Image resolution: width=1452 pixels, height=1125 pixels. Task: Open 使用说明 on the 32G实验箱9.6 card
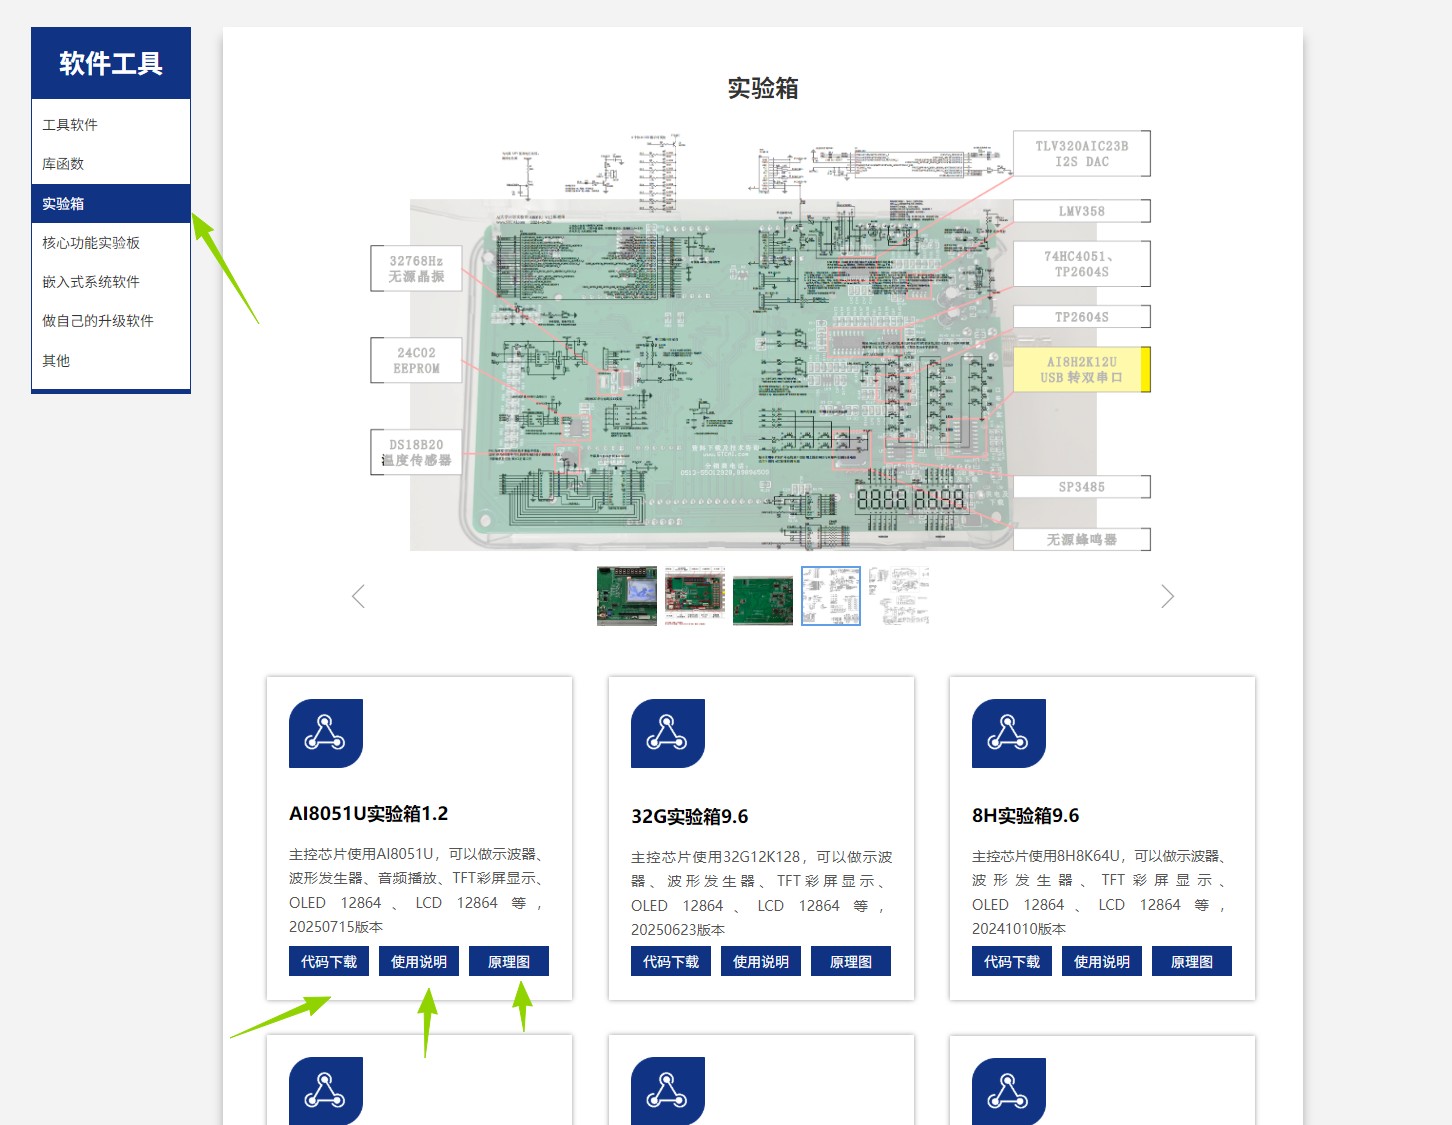click(x=761, y=961)
